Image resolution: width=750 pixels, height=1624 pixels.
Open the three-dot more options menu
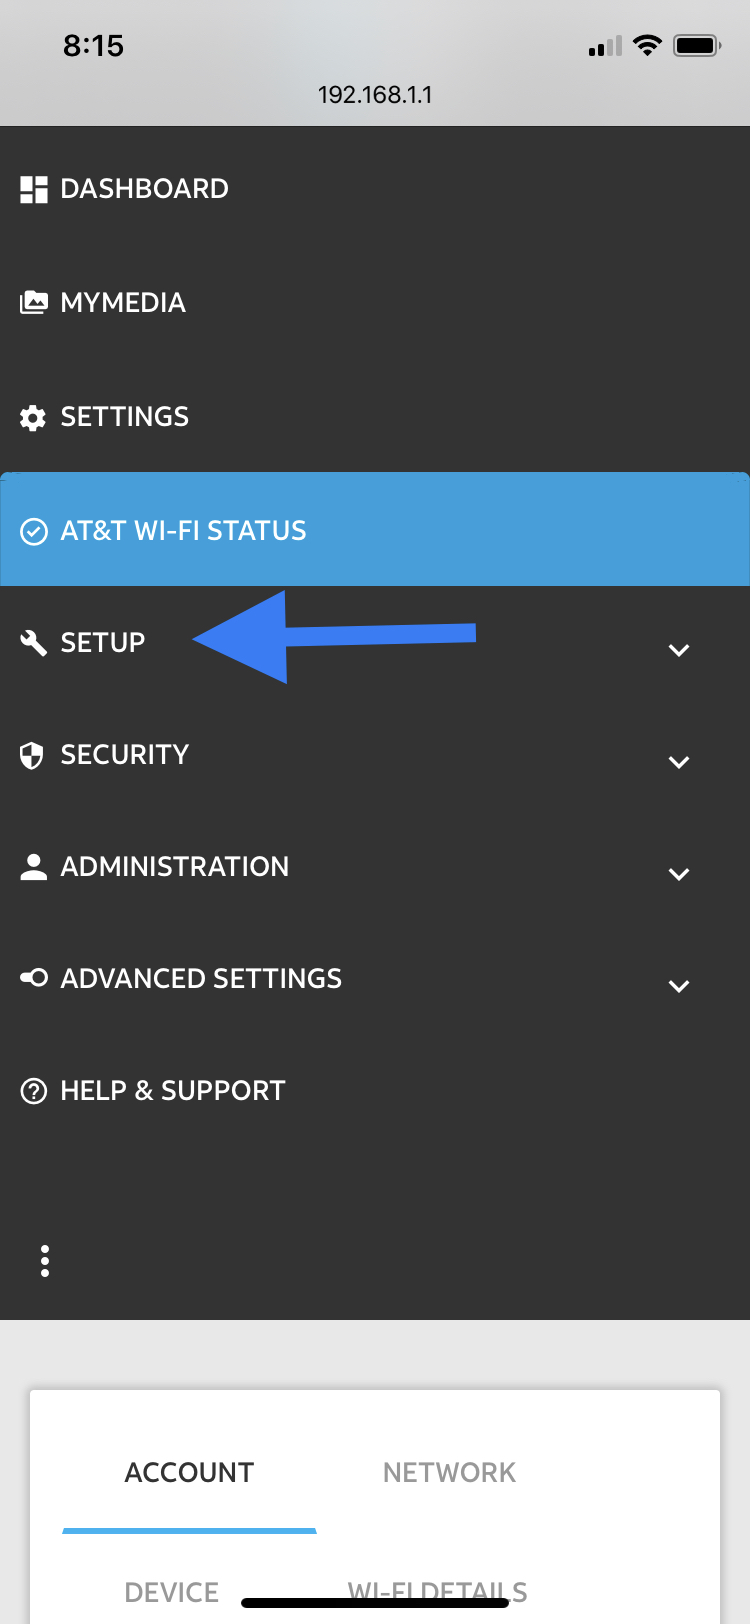pyautogui.click(x=45, y=1261)
